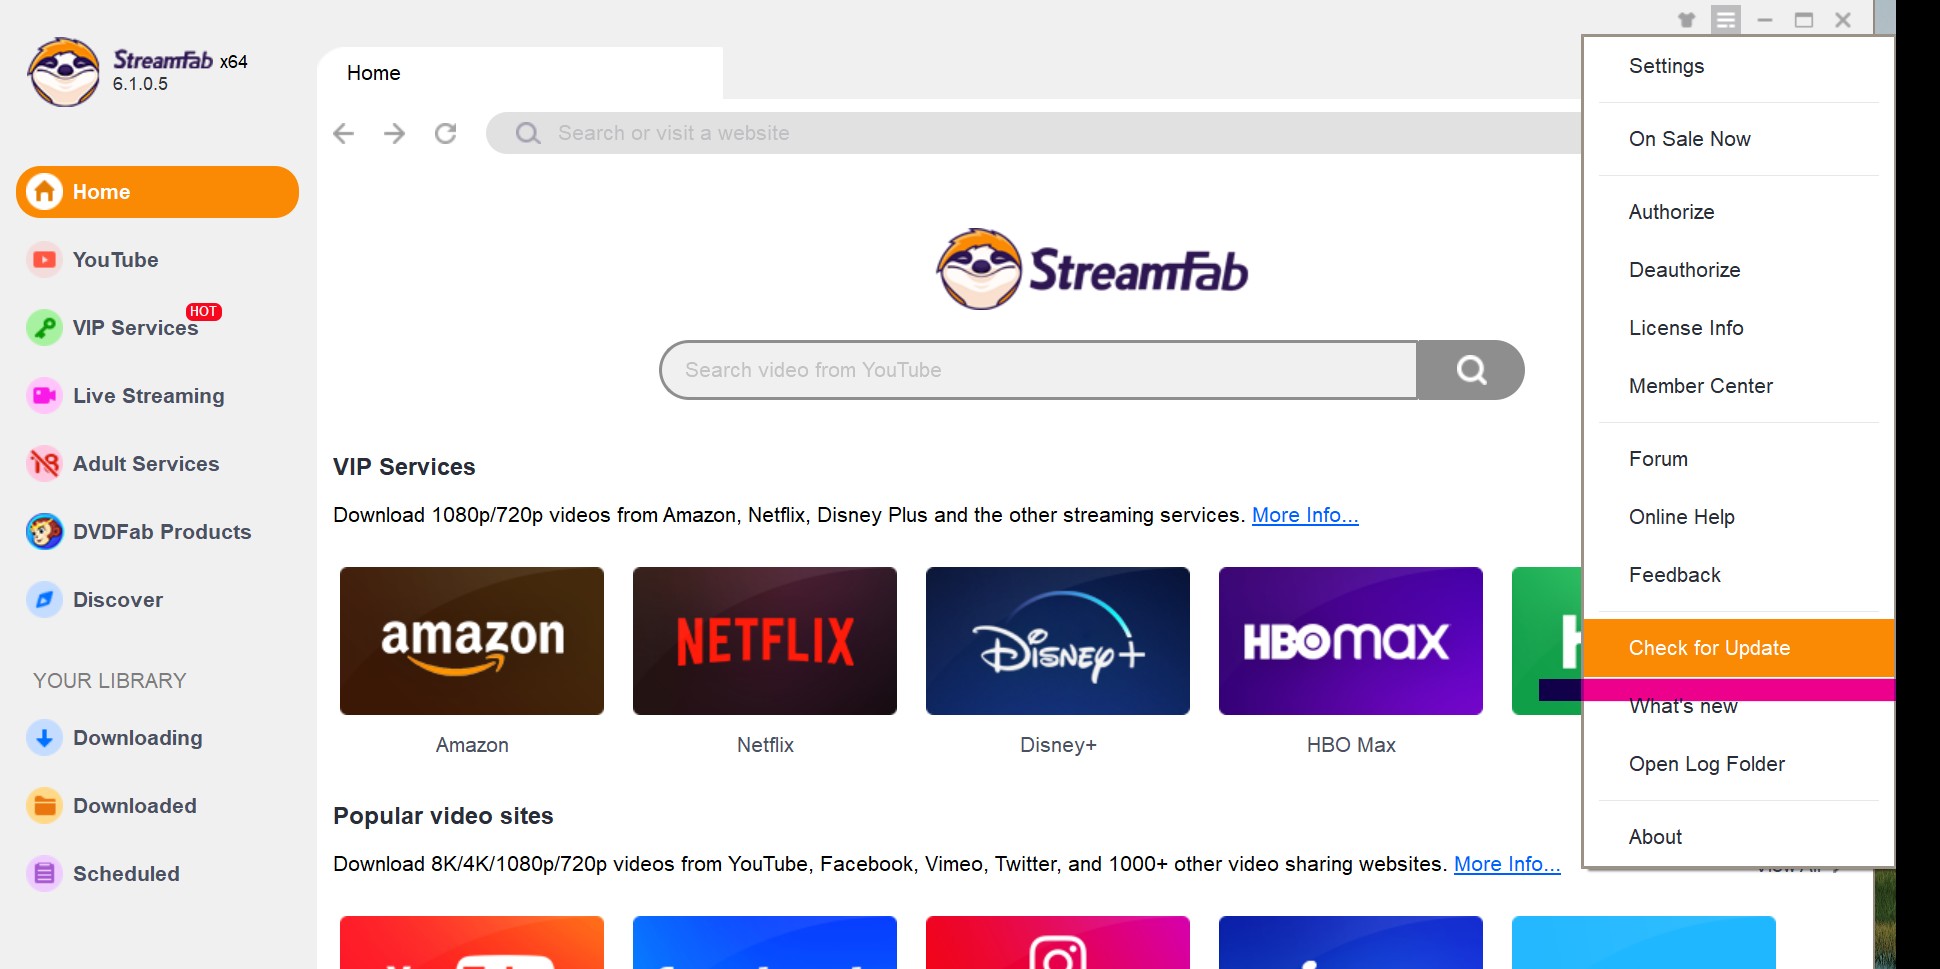Click the Search video from YouTube field
Image resolution: width=1940 pixels, height=969 pixels.
tap(1039, 370)
